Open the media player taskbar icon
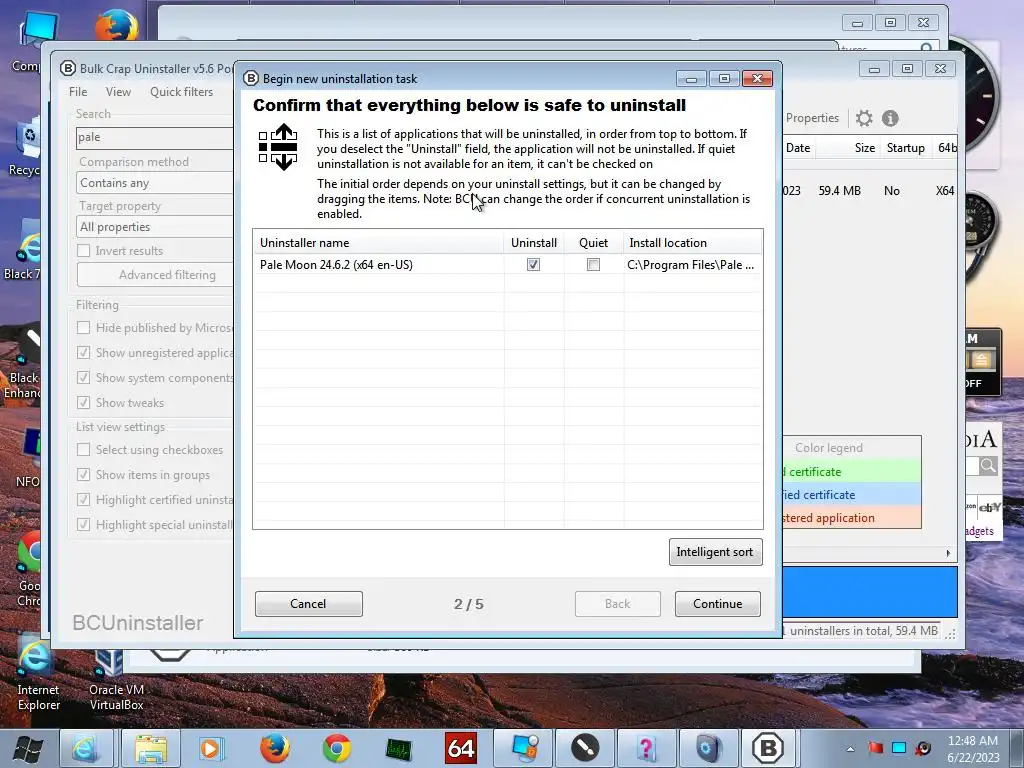The height and width of the screenshot is (768, 1024). [210, 748]
